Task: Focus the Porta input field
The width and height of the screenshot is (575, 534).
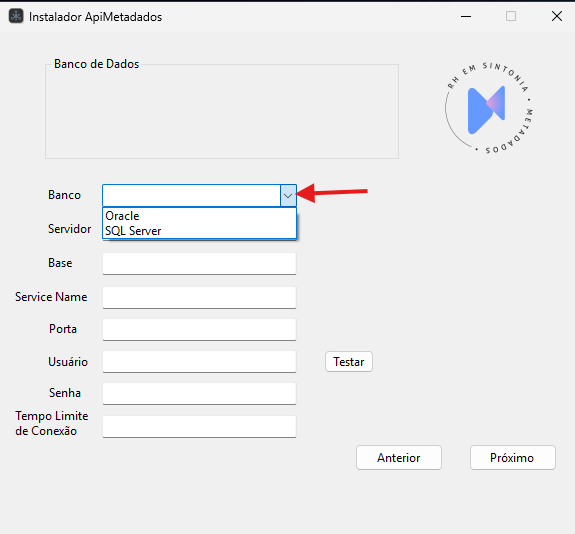Action: [199, 329]
